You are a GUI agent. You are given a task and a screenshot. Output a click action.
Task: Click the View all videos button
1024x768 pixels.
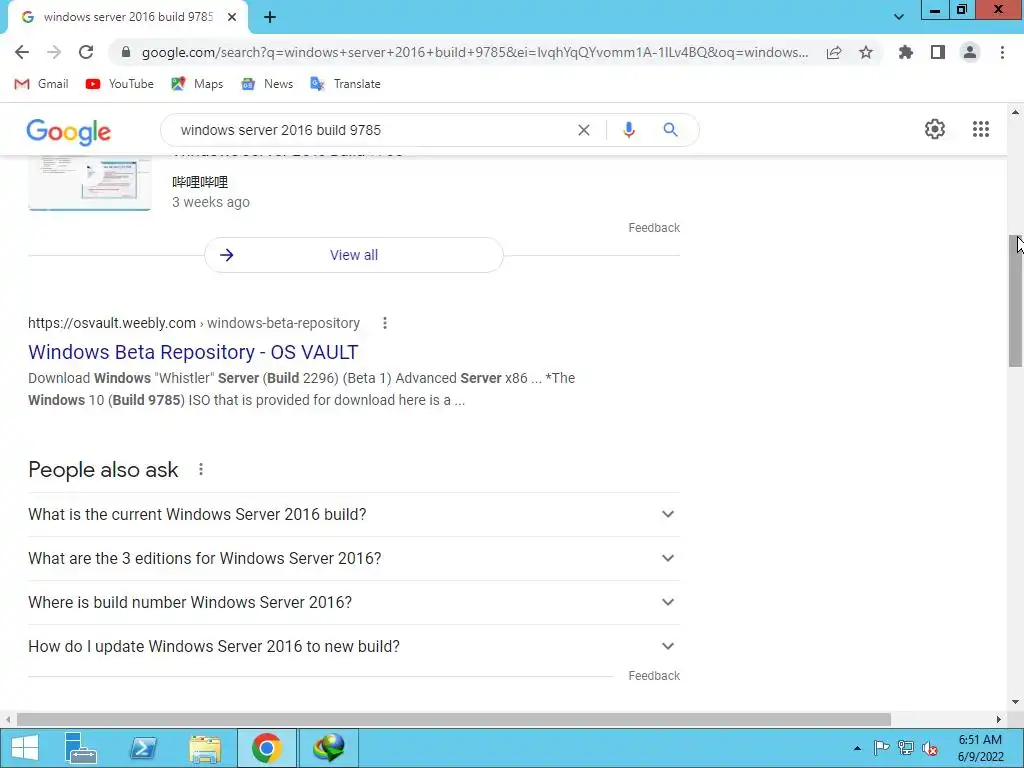click(354, 255)
